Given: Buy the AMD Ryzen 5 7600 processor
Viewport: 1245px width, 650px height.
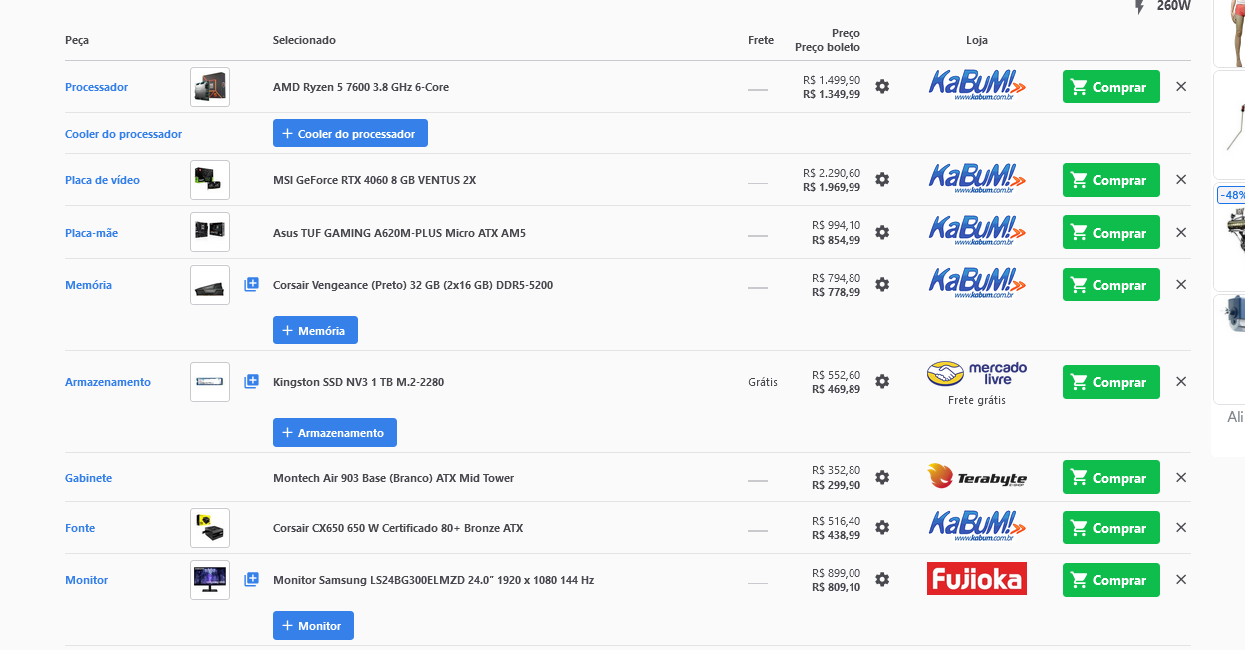Looking at the screenshot, I should [1111, 87].
